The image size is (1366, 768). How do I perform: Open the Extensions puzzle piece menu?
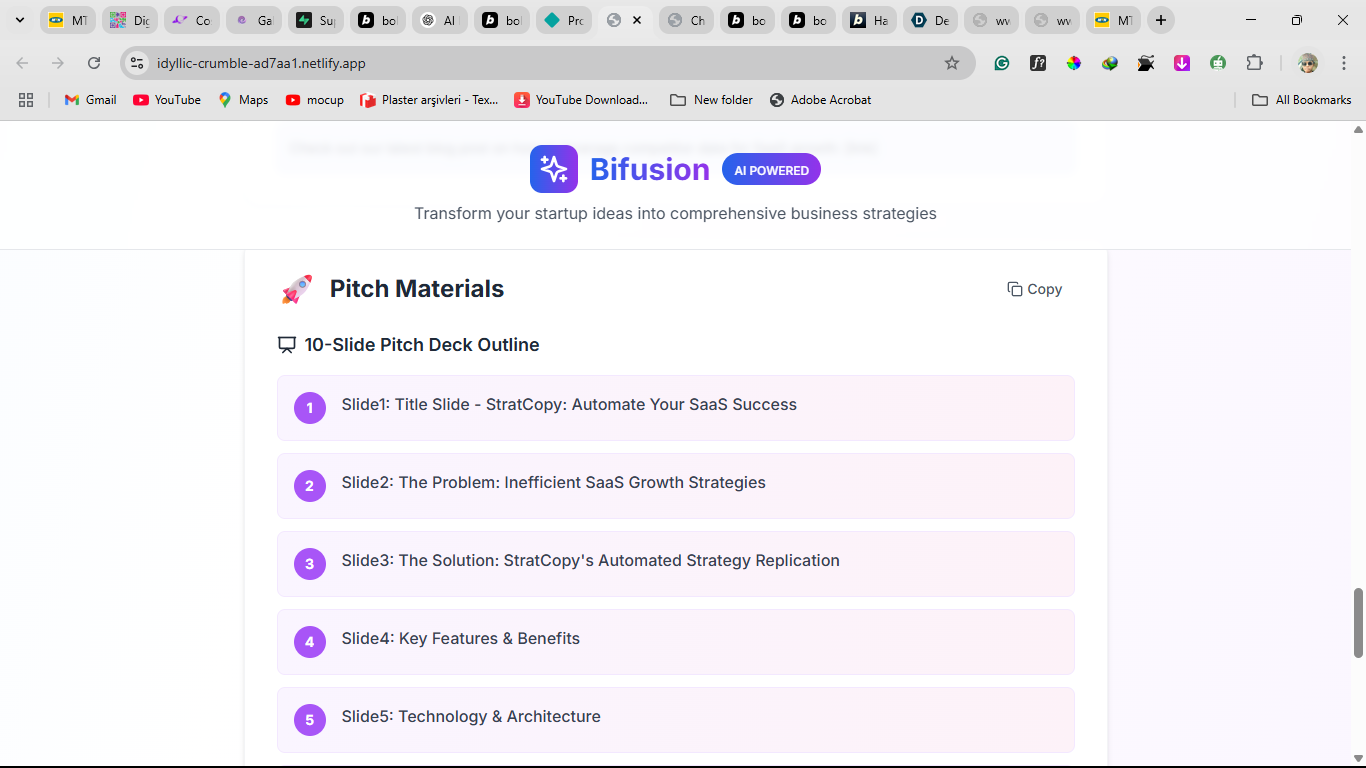(x=1255, y=63)
